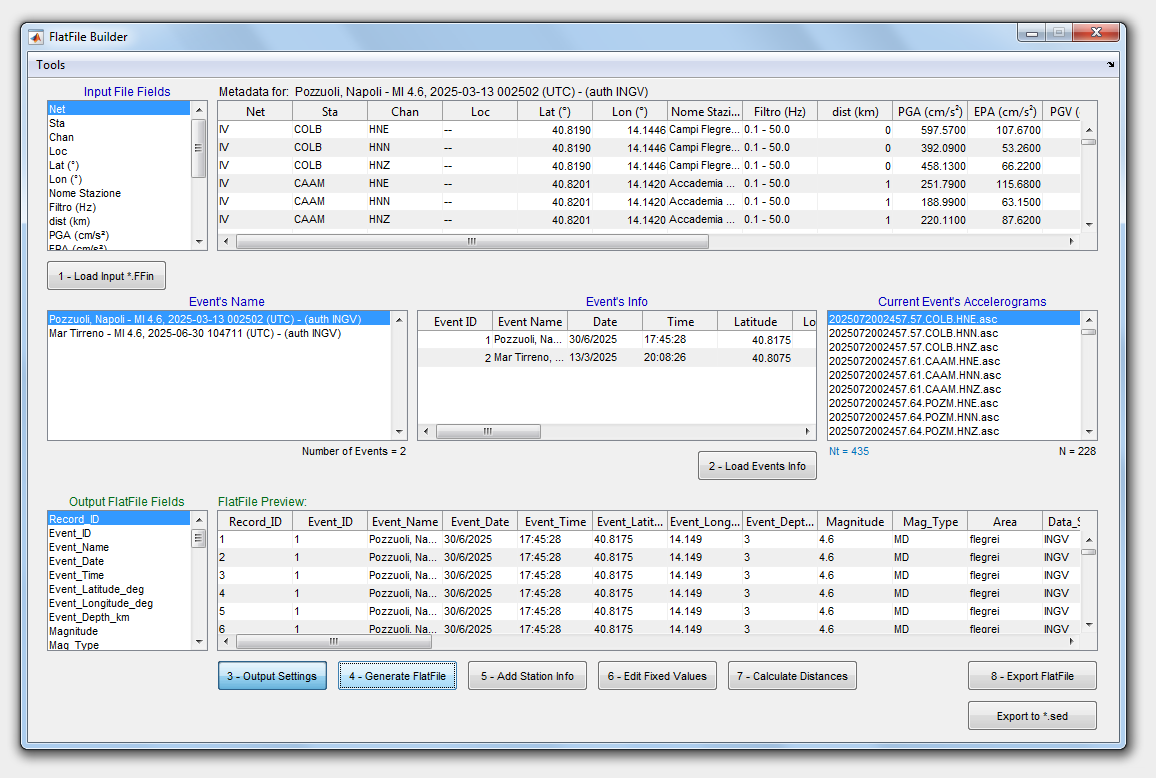Select 'Nome Stazione' in Input File Fields
Image resolution: width=1156 pixels, height=778 pixels.
85,193
